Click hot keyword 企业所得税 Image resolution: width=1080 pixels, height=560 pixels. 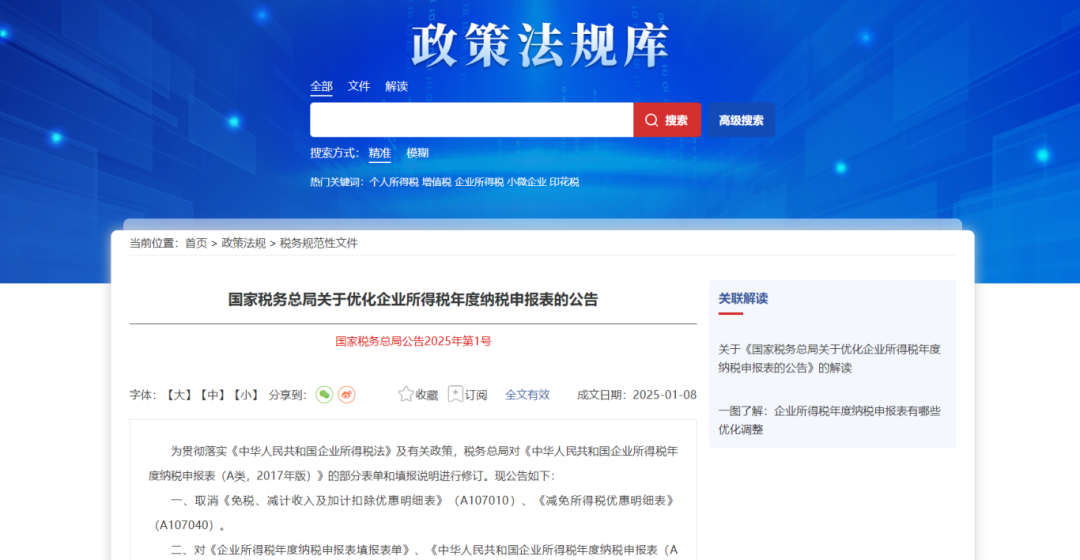pyautogui.click(x=479, y=182)
